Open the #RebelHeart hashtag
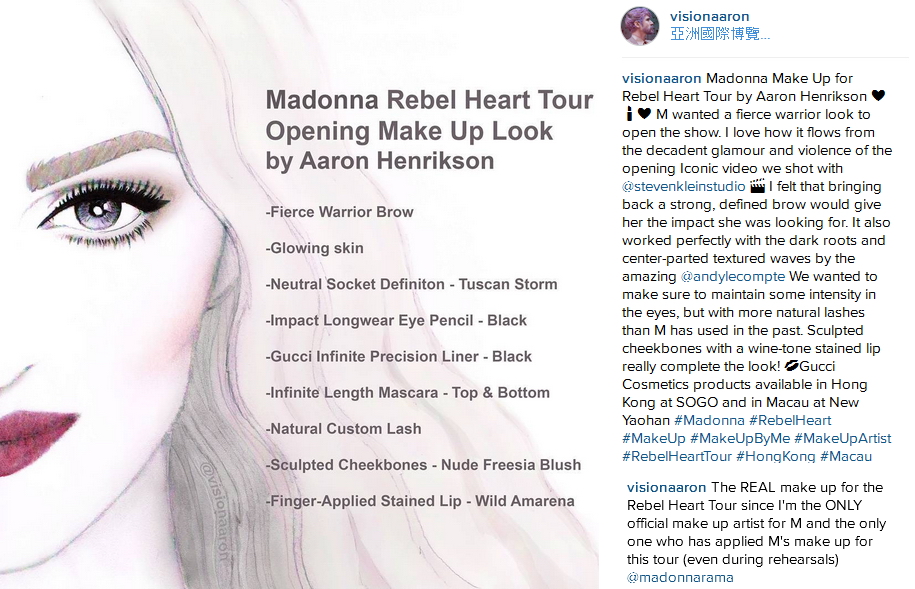The height and width of the screenshot is (589, 915). (x=790, y=420)
